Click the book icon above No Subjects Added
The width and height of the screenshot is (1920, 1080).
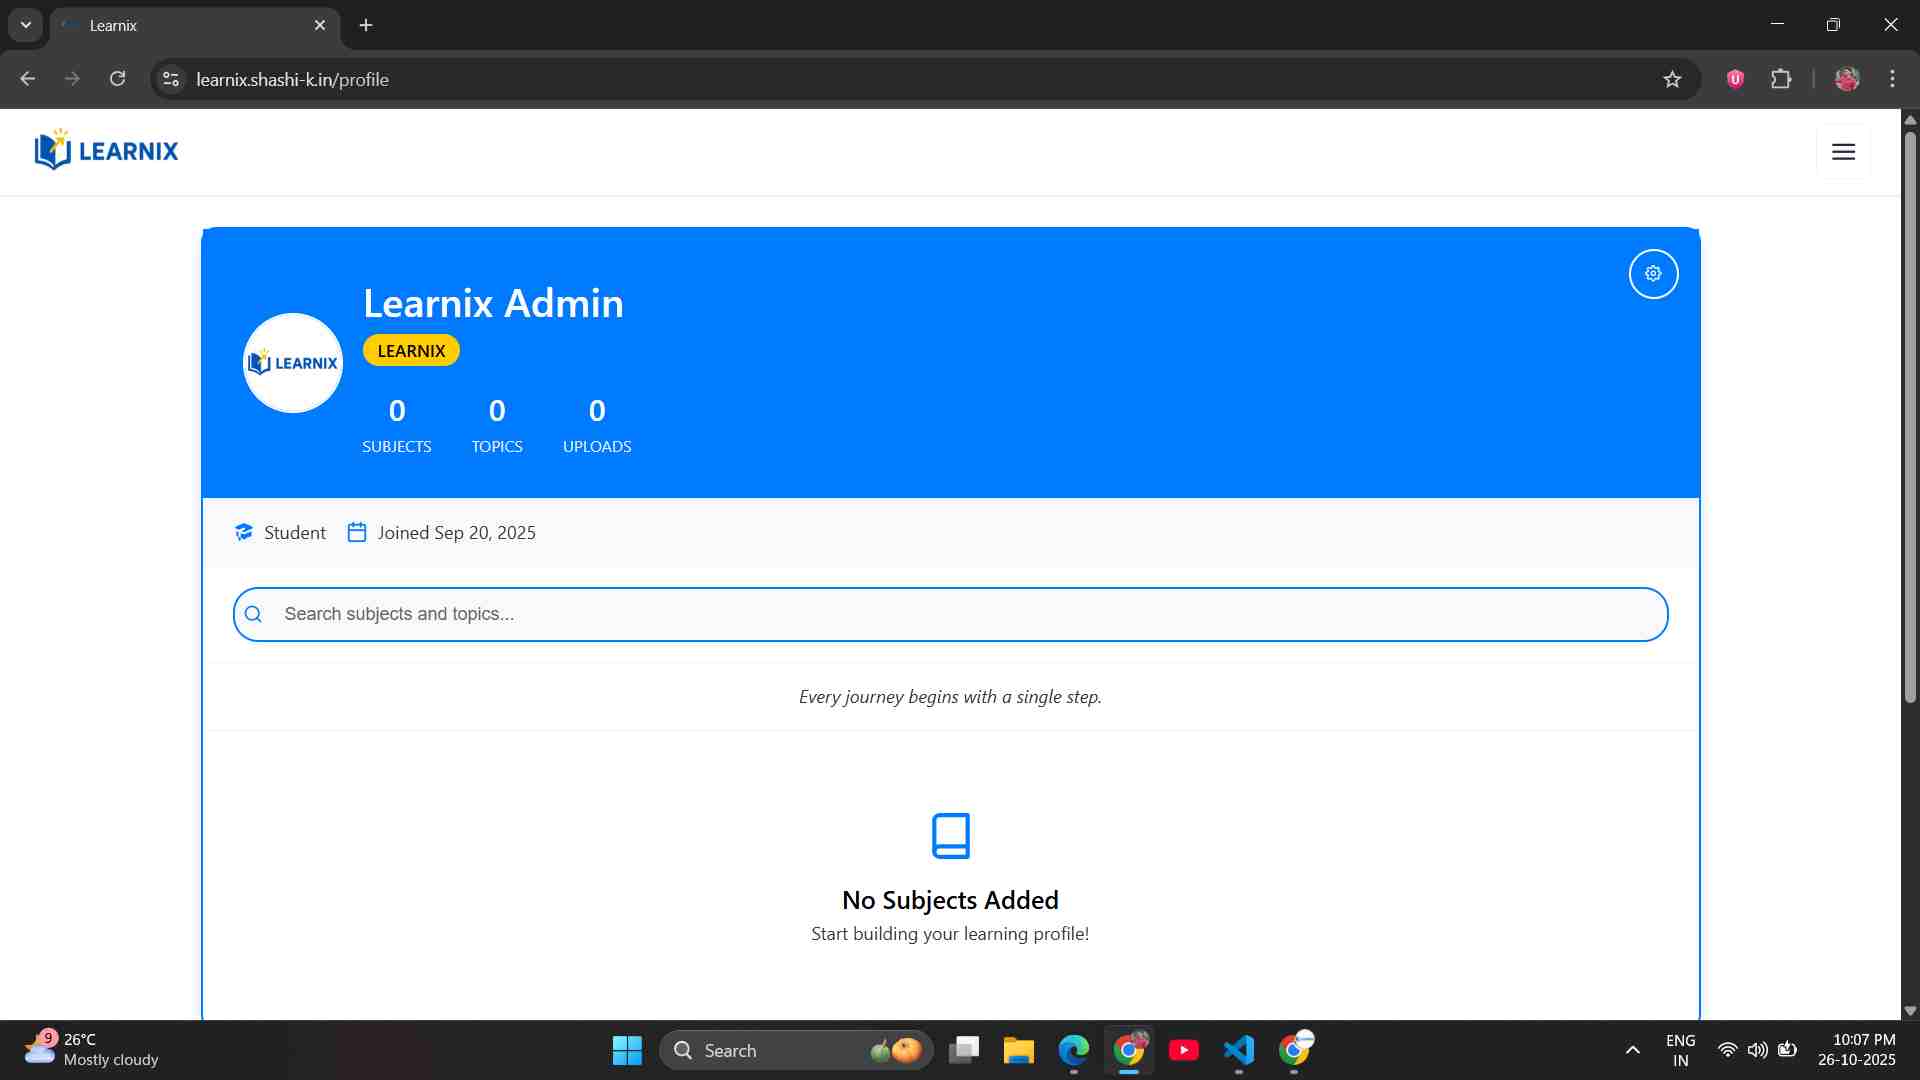pos(950,835)
